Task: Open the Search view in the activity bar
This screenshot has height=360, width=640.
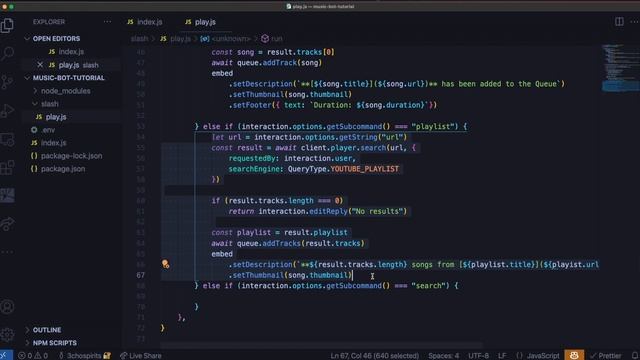Action: click(x=7, y=53)
